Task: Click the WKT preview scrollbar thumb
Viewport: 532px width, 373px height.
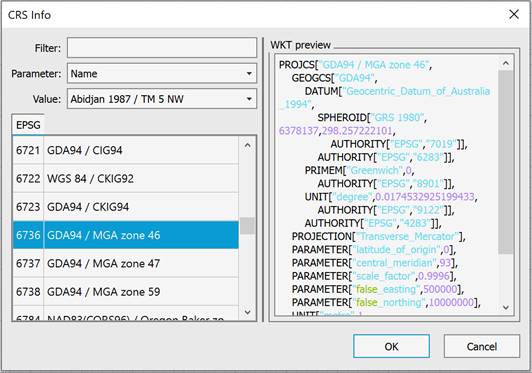Action: point(506,162)
